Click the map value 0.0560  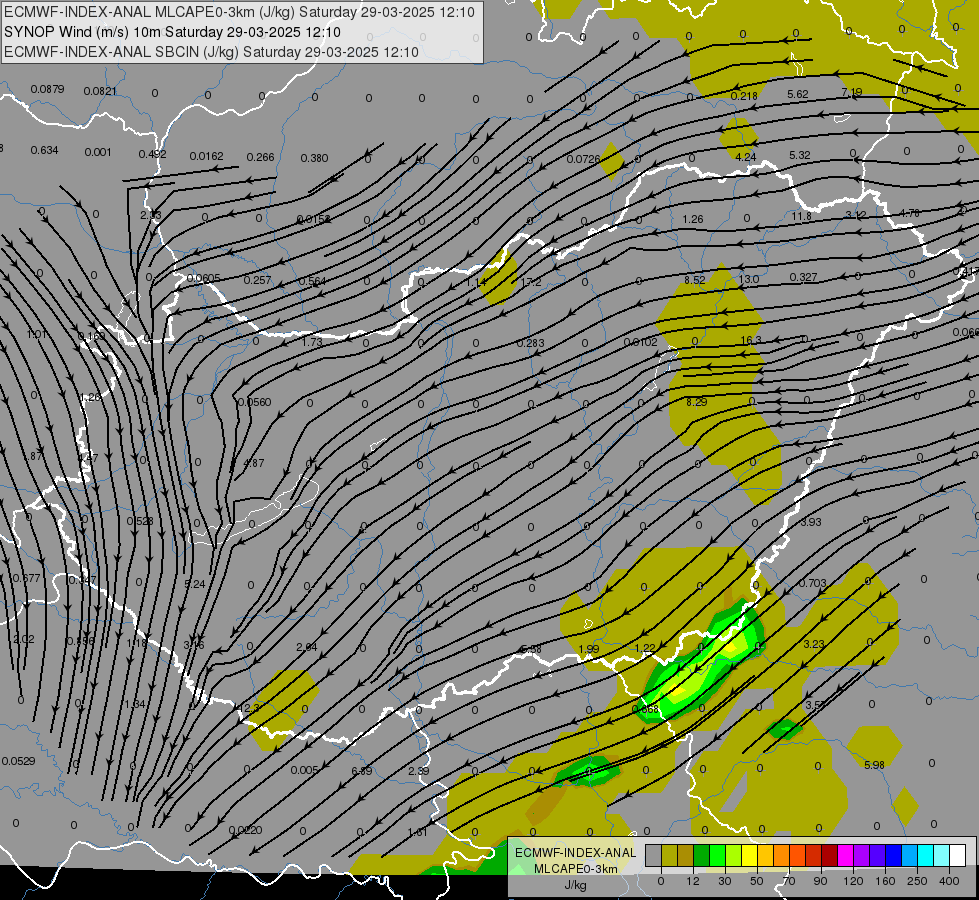[x=255, y=402]
